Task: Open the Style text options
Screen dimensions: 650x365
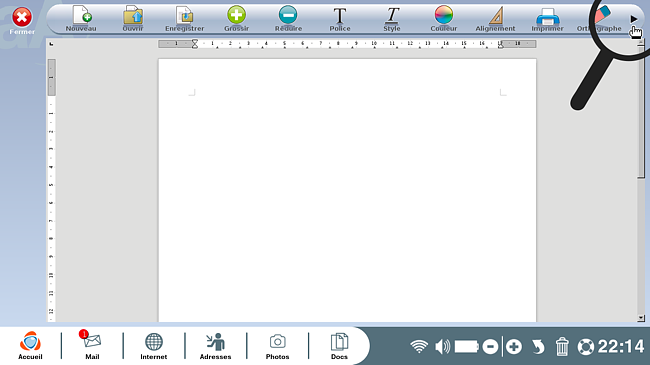Action: 392,19
